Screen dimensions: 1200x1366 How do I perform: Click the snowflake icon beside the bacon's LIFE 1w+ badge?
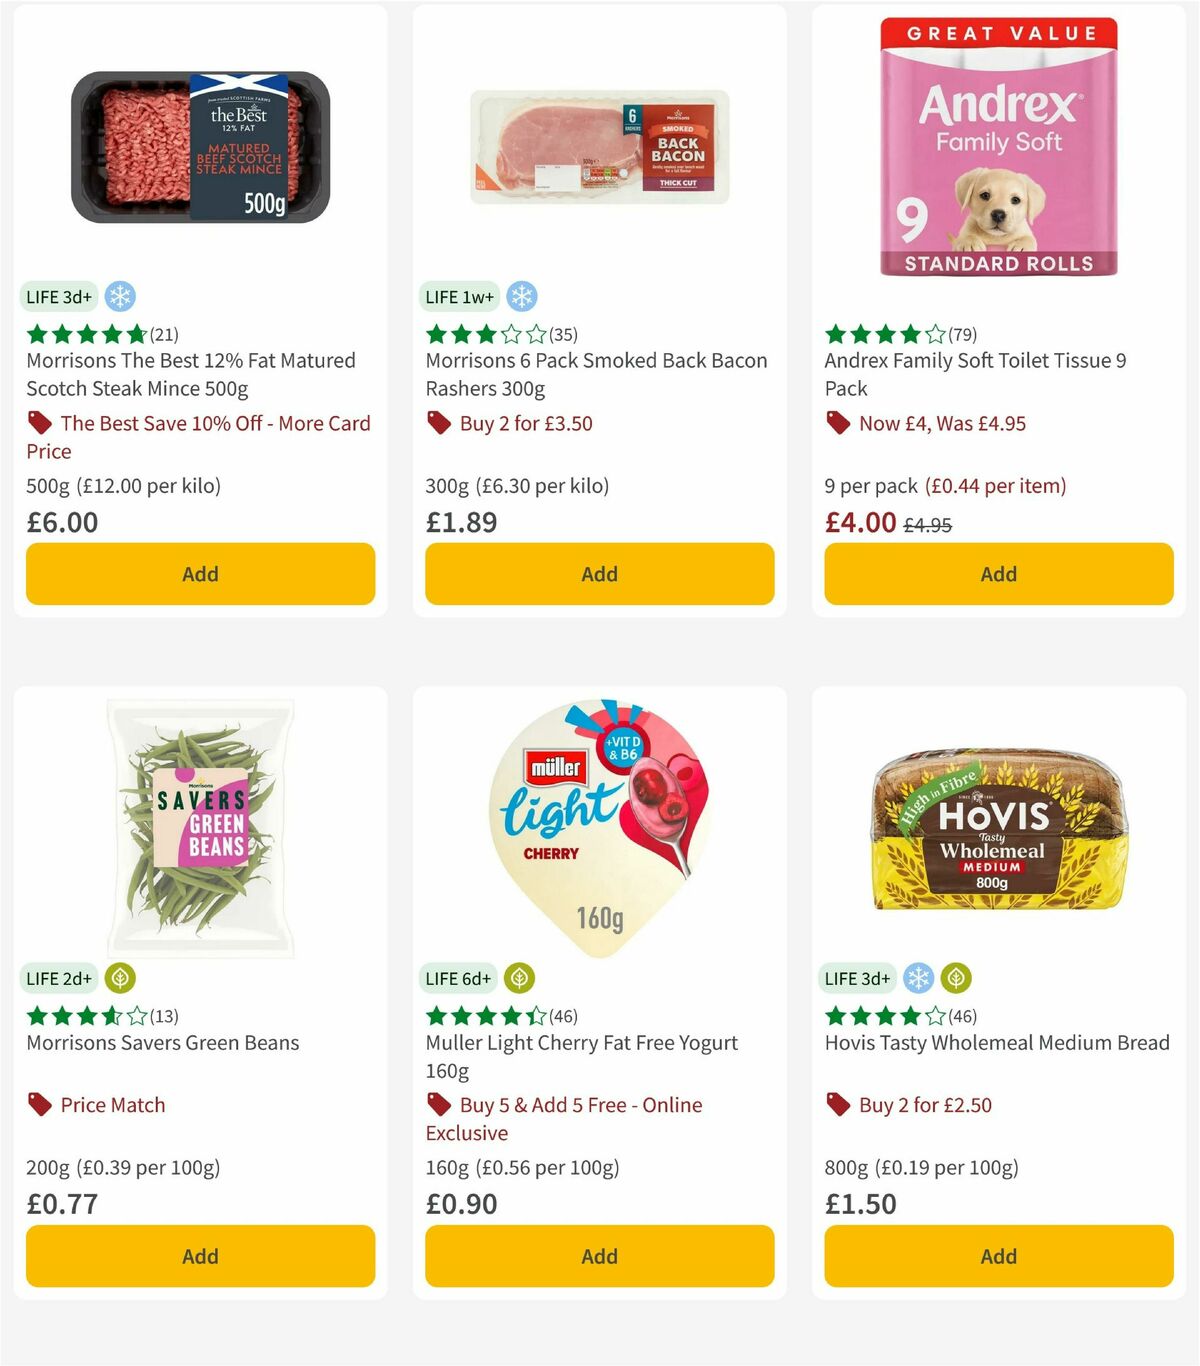(x=521, y=296)
